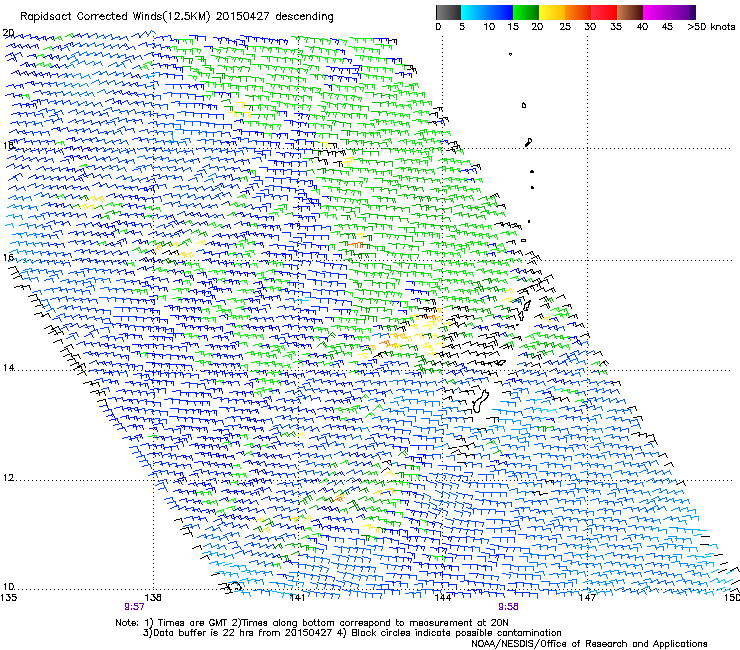Click the 'NOAA/NESDIS/Office of Research and Applications' credit
The height and width of the screenshot is (650, 740).
tap(589, 644)
